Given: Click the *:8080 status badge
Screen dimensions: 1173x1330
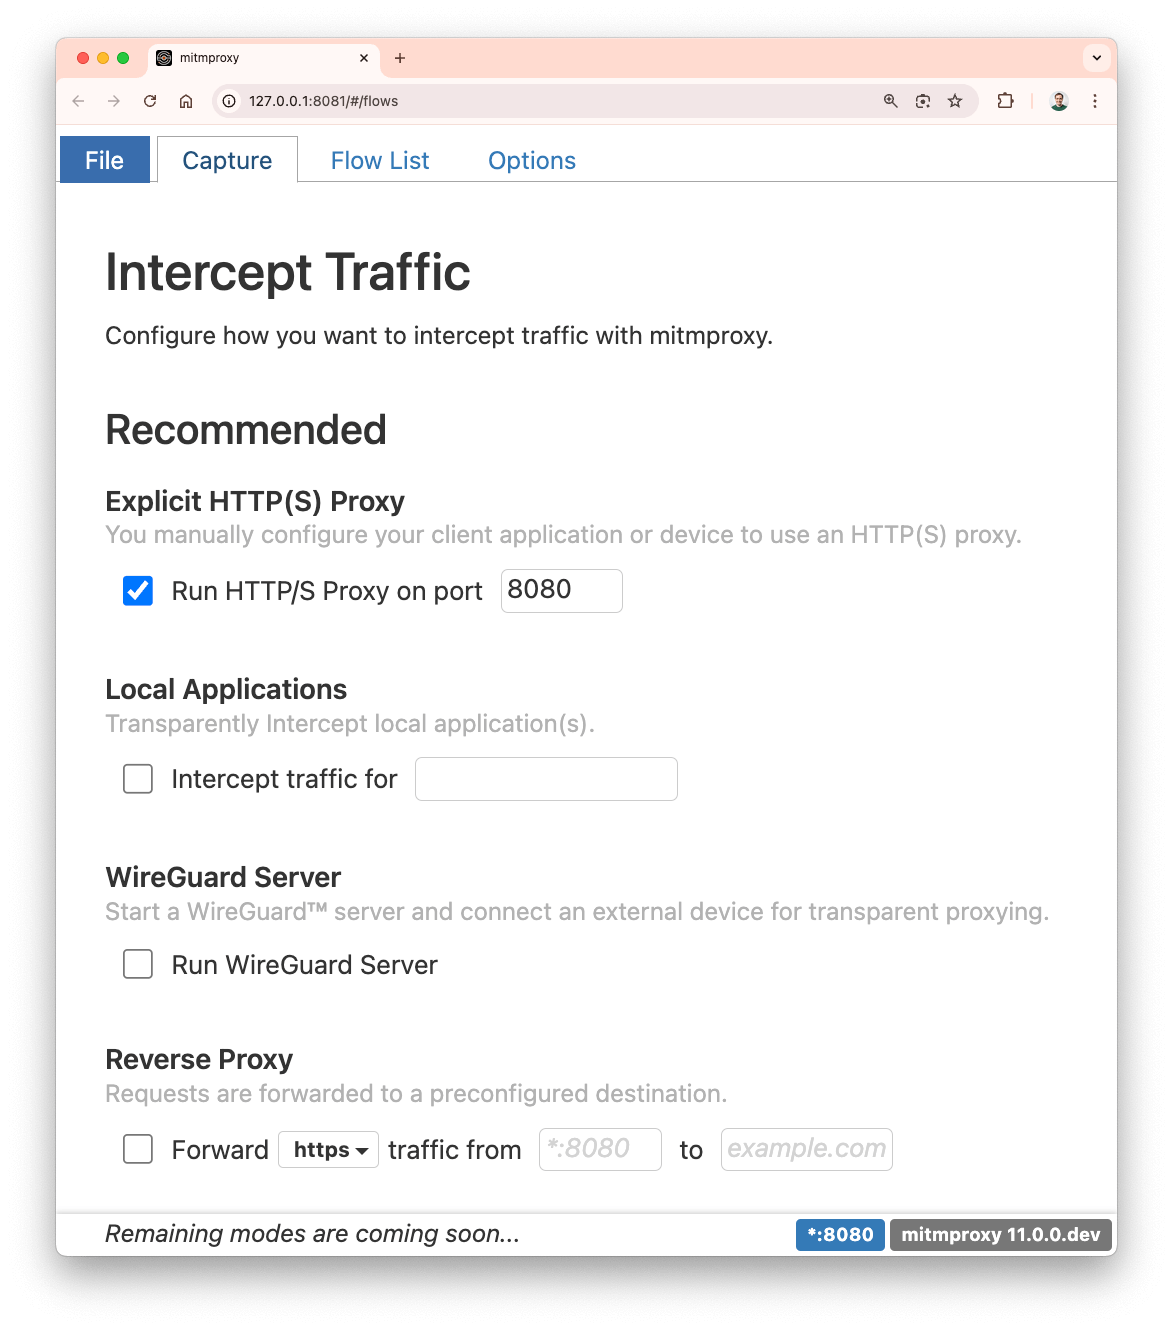Looking at the screenshot, I should tap(840, 1235).
